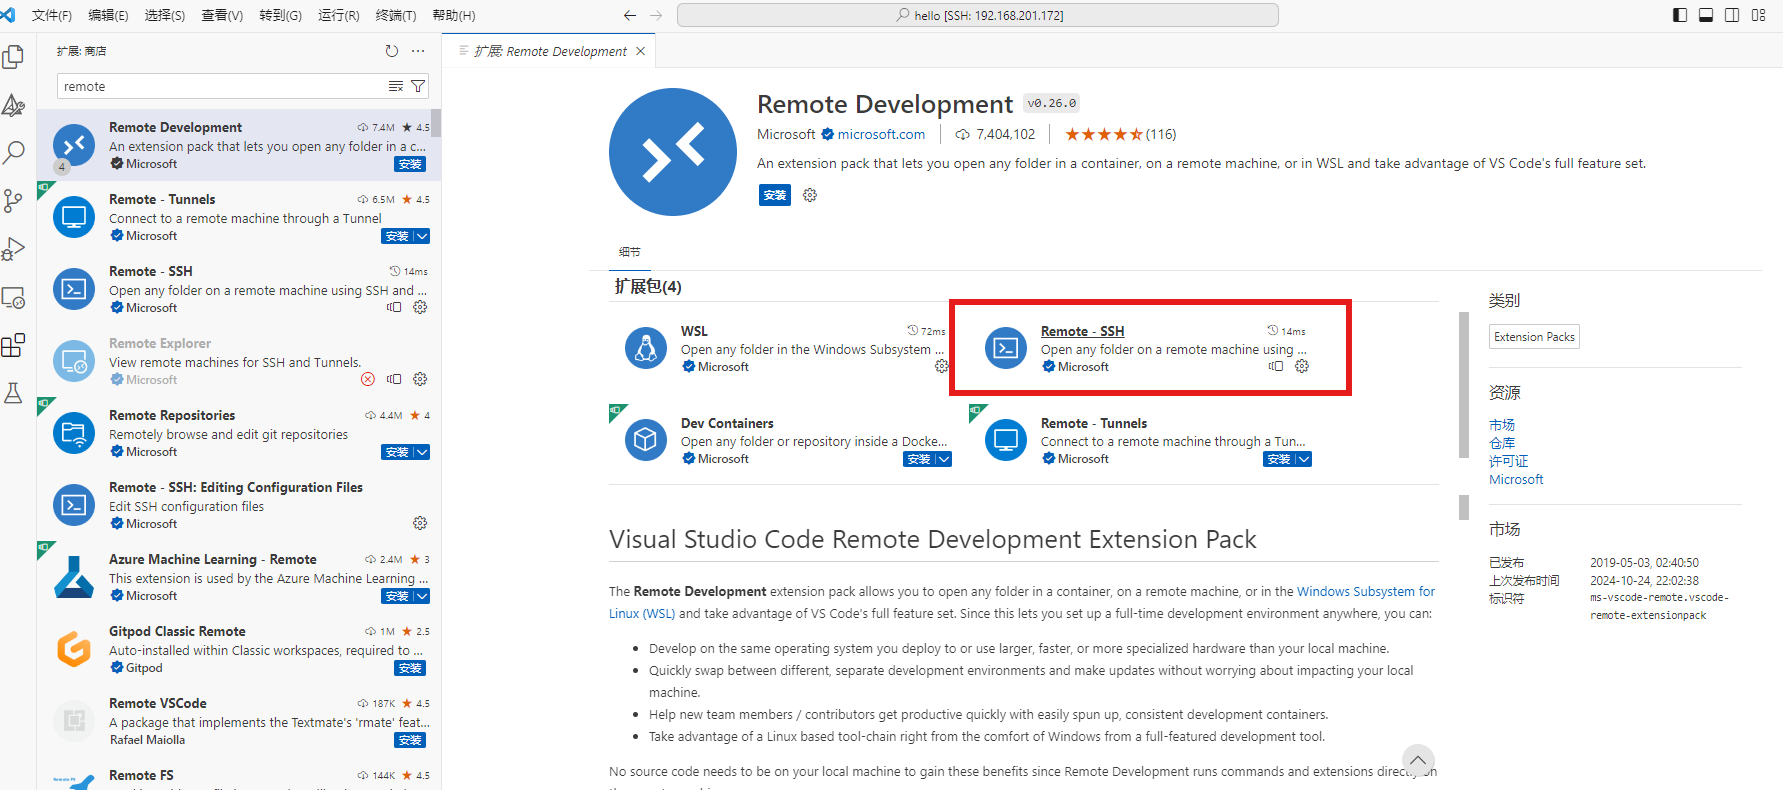Refresh the extensions marketplace list

coord(392,51)
